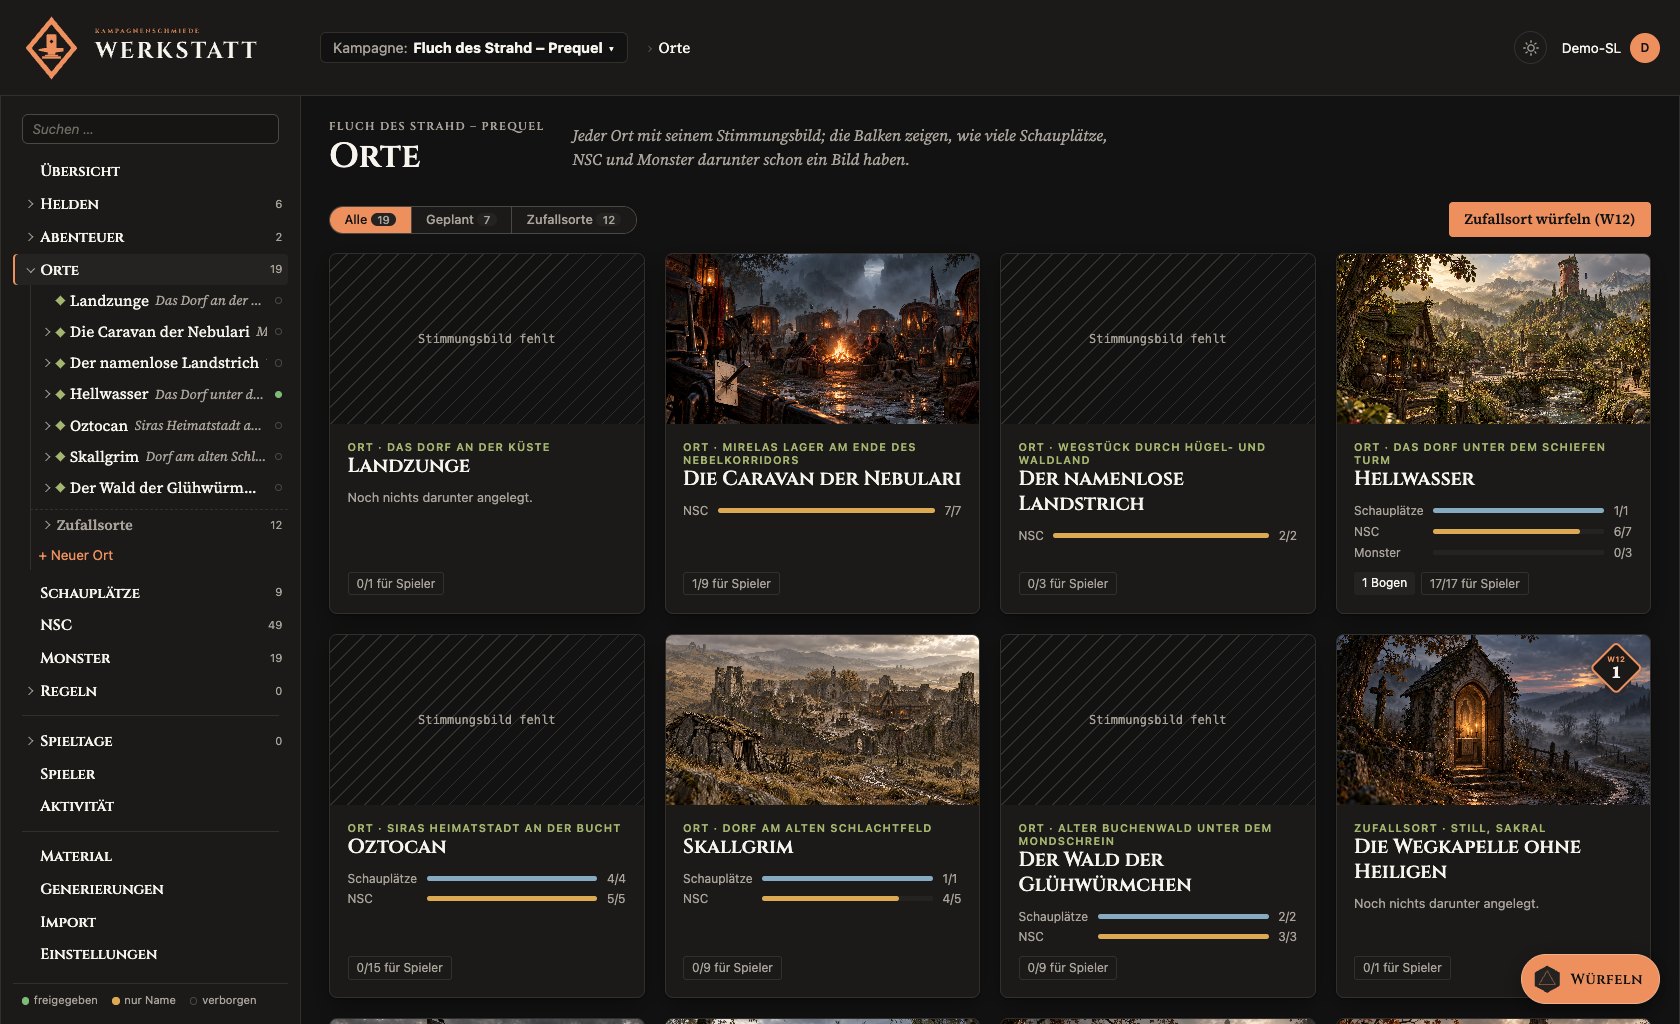
Task: Toggle visibility dot for Landzunge
Action: click(278, 301)
